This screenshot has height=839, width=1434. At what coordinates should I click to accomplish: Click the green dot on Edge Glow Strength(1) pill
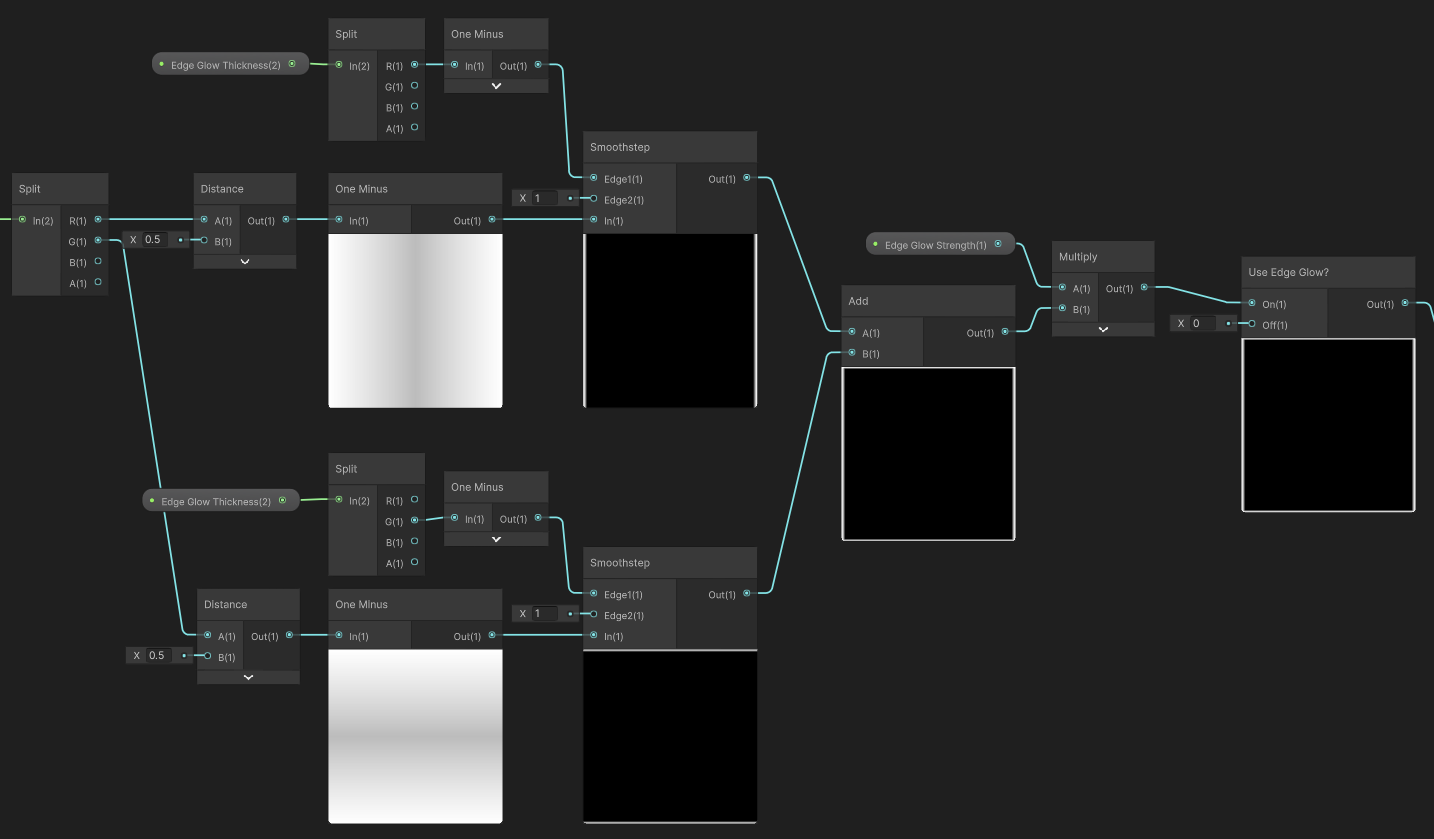[877, 243]
